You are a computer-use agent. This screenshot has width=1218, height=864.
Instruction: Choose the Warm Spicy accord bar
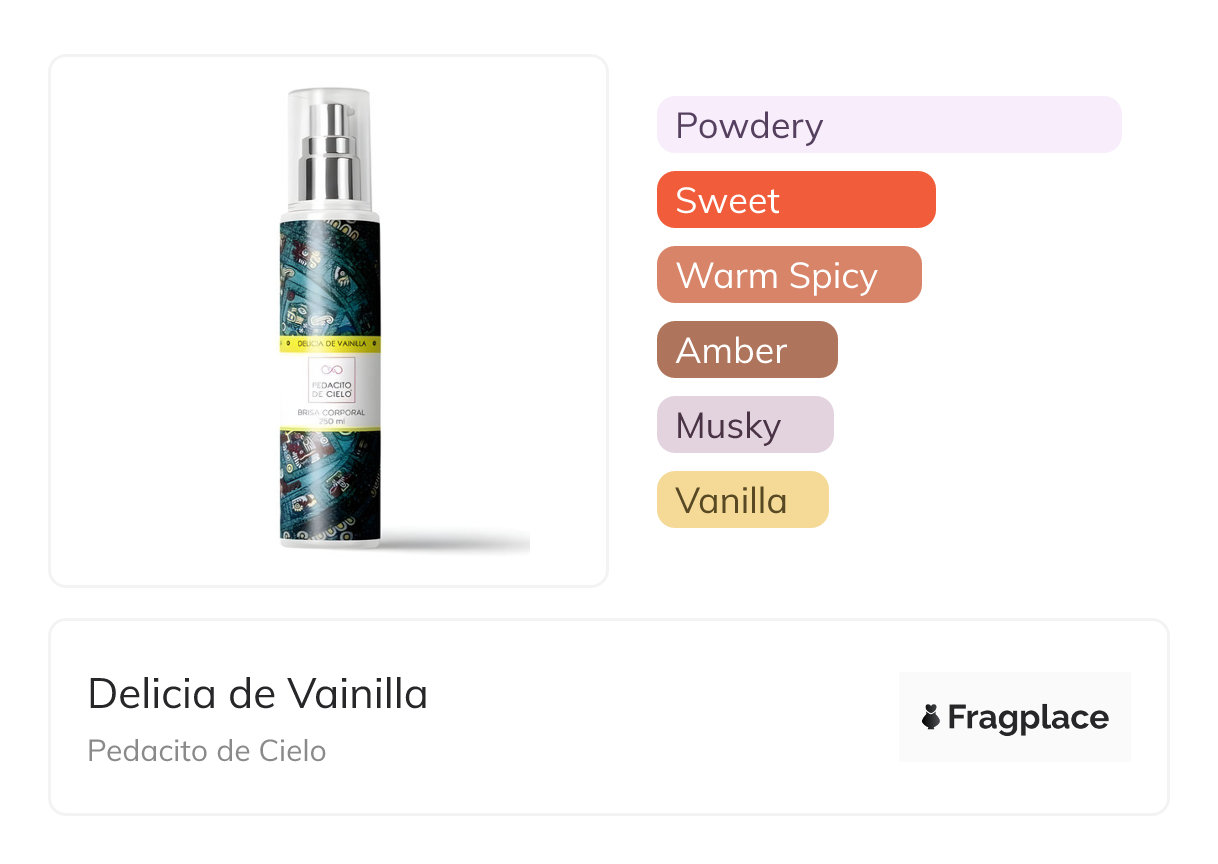(x=789, y=275)
